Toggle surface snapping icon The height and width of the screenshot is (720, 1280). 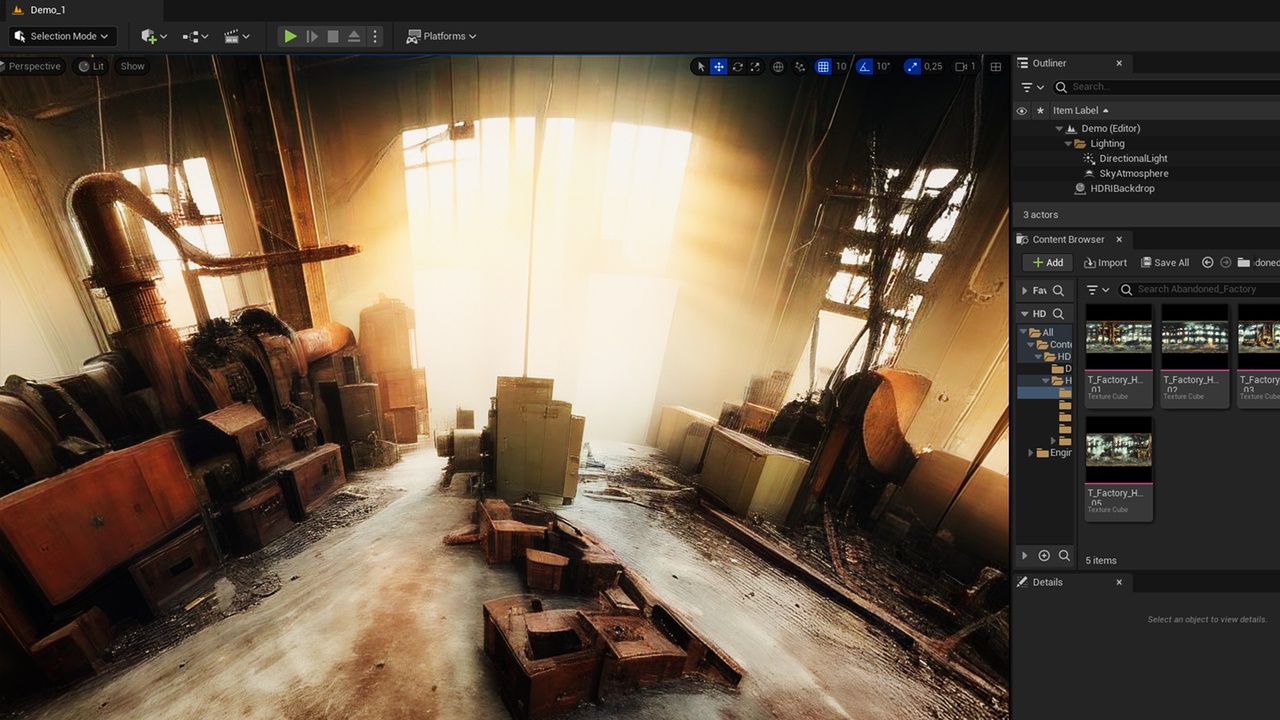[800, 67]
